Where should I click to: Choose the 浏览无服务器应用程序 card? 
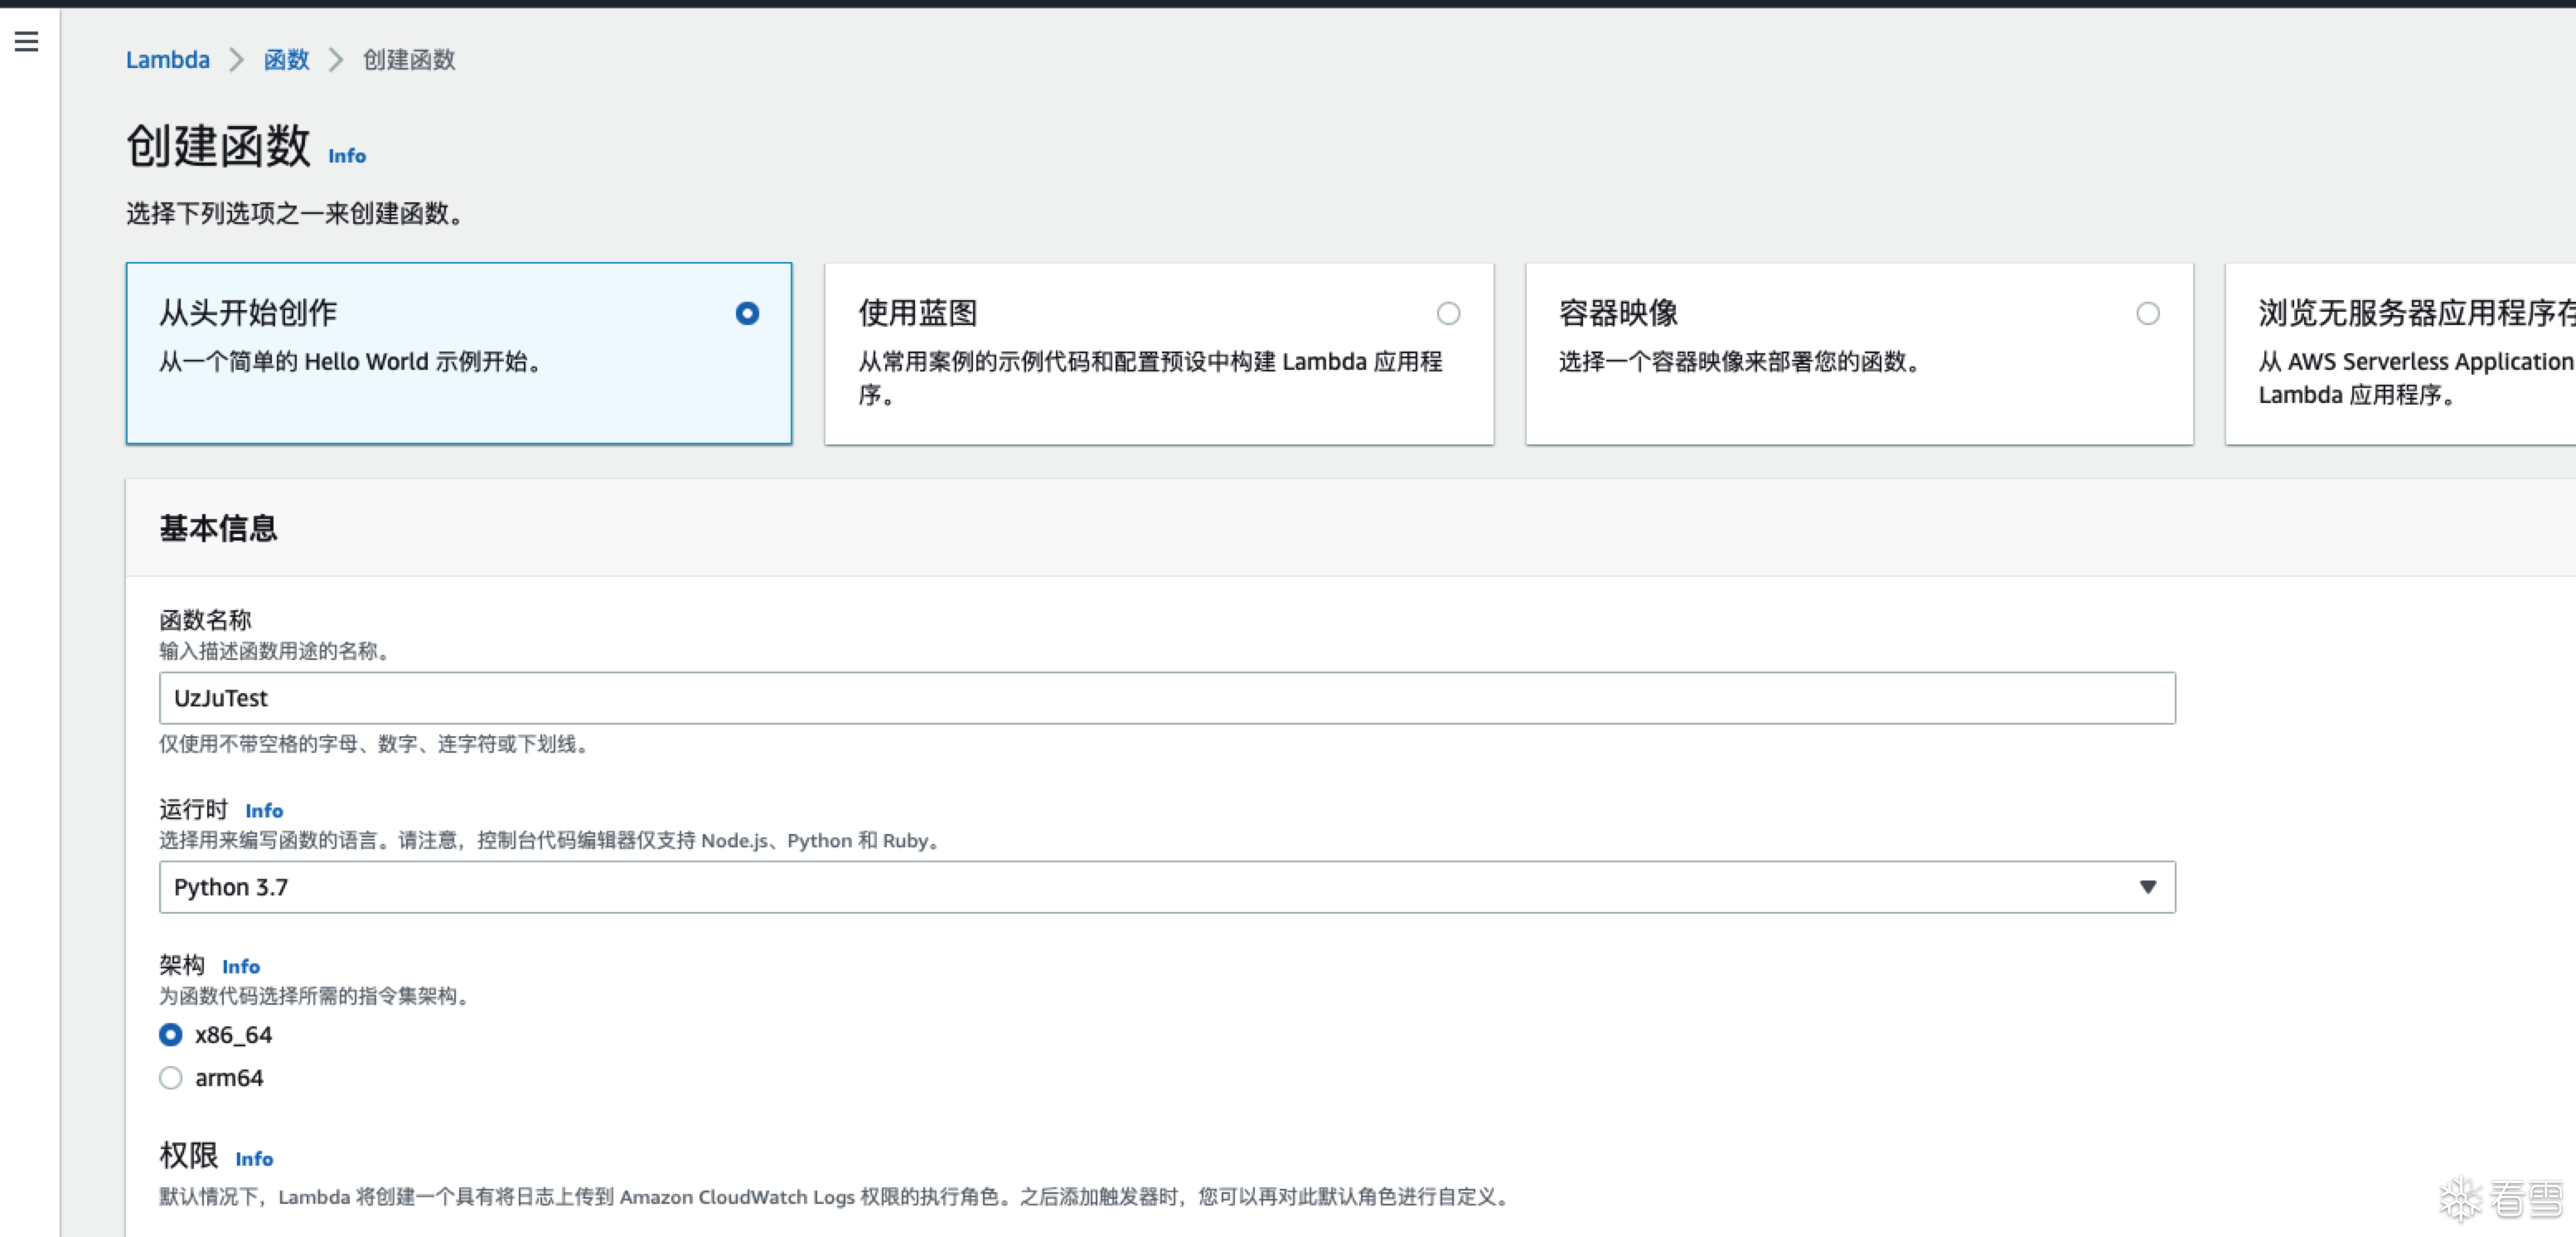[x=2400, y=353]
